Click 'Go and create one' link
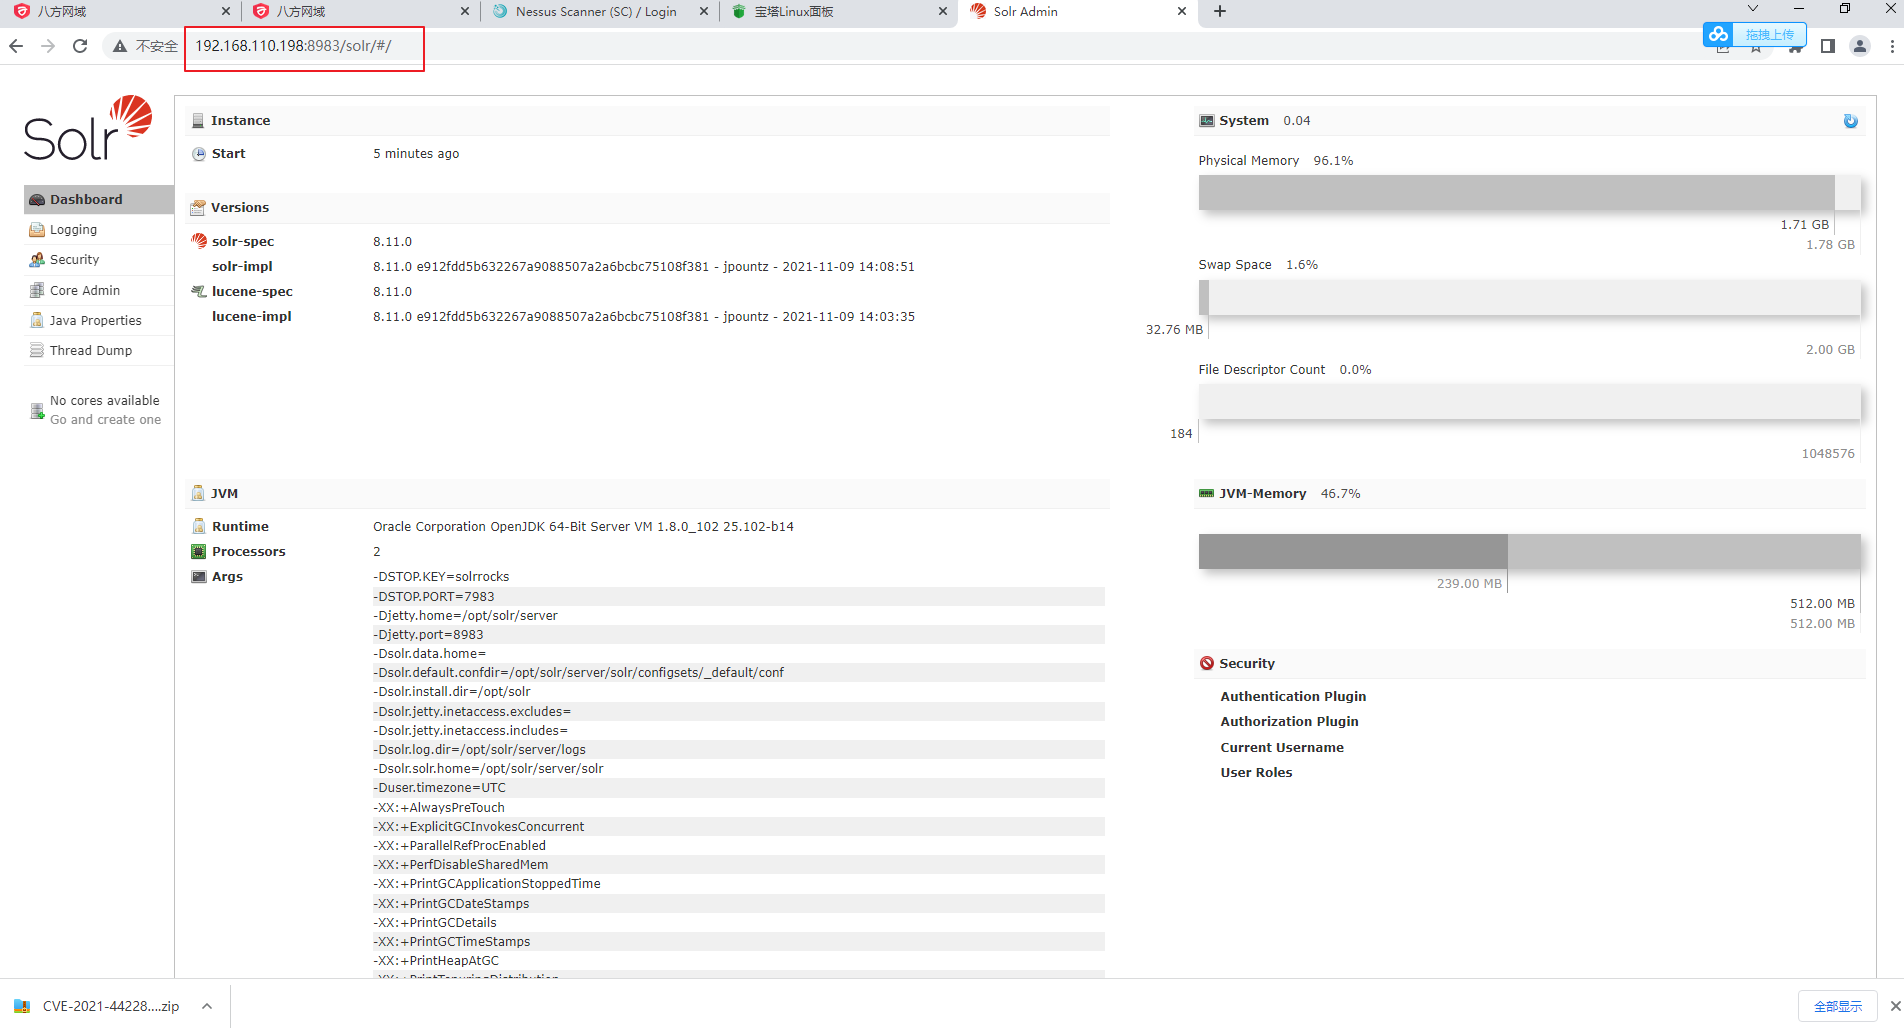Viewport: 1904px width, 1030px height. click(x=105, y=420)
